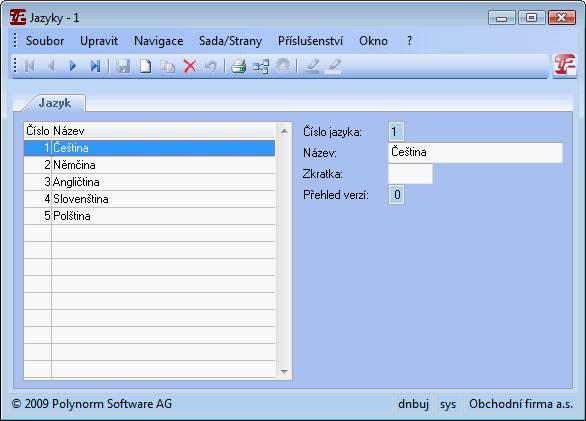Delete record with the red X icon
The width and height of the screenshot is (586, 421).
click(x=190, y=66)
